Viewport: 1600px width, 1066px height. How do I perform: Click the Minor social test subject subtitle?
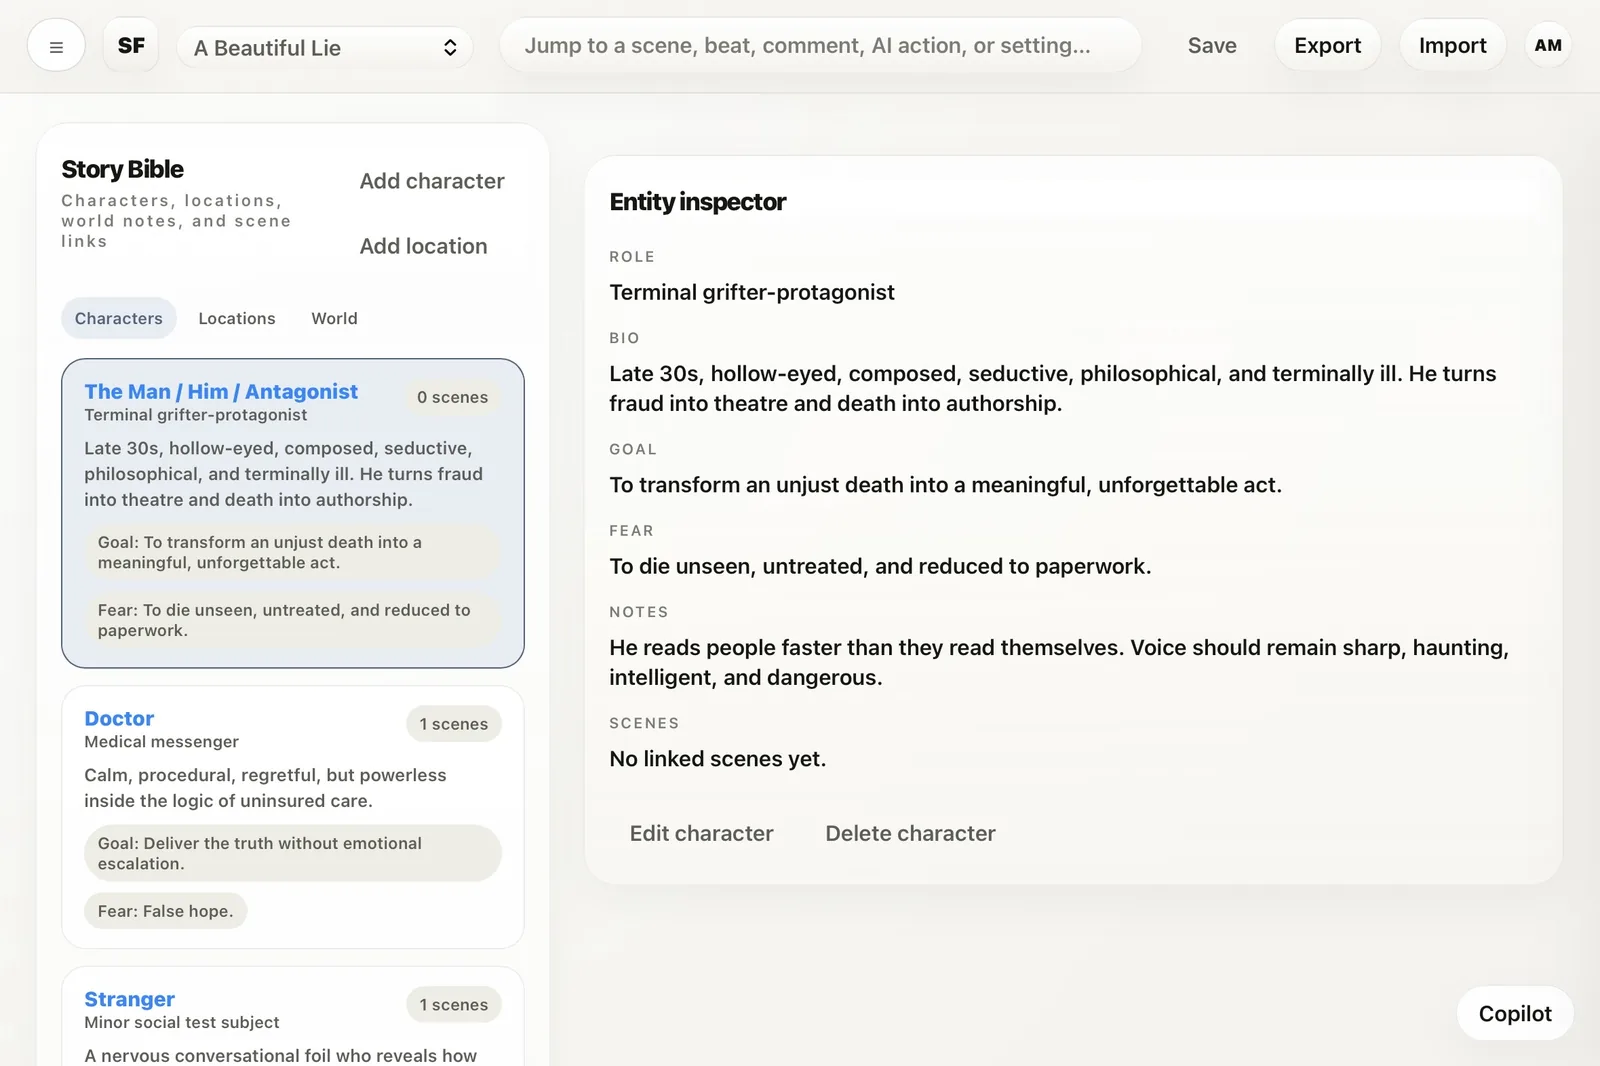pyautogui.click(x=182, y=1023)
